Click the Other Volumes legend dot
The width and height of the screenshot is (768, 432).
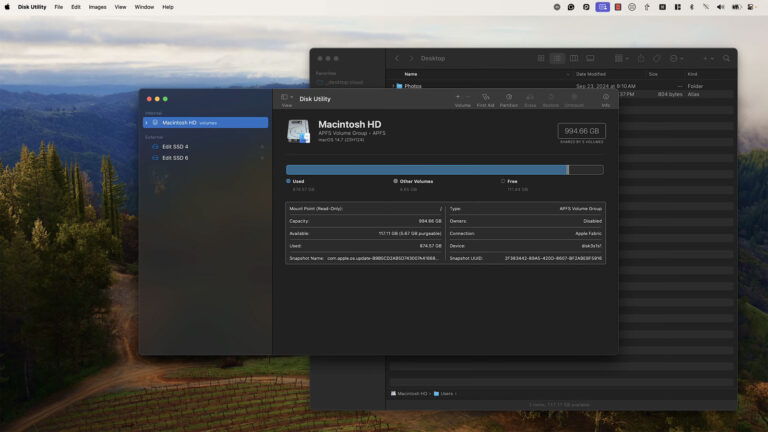coord(395,181)
